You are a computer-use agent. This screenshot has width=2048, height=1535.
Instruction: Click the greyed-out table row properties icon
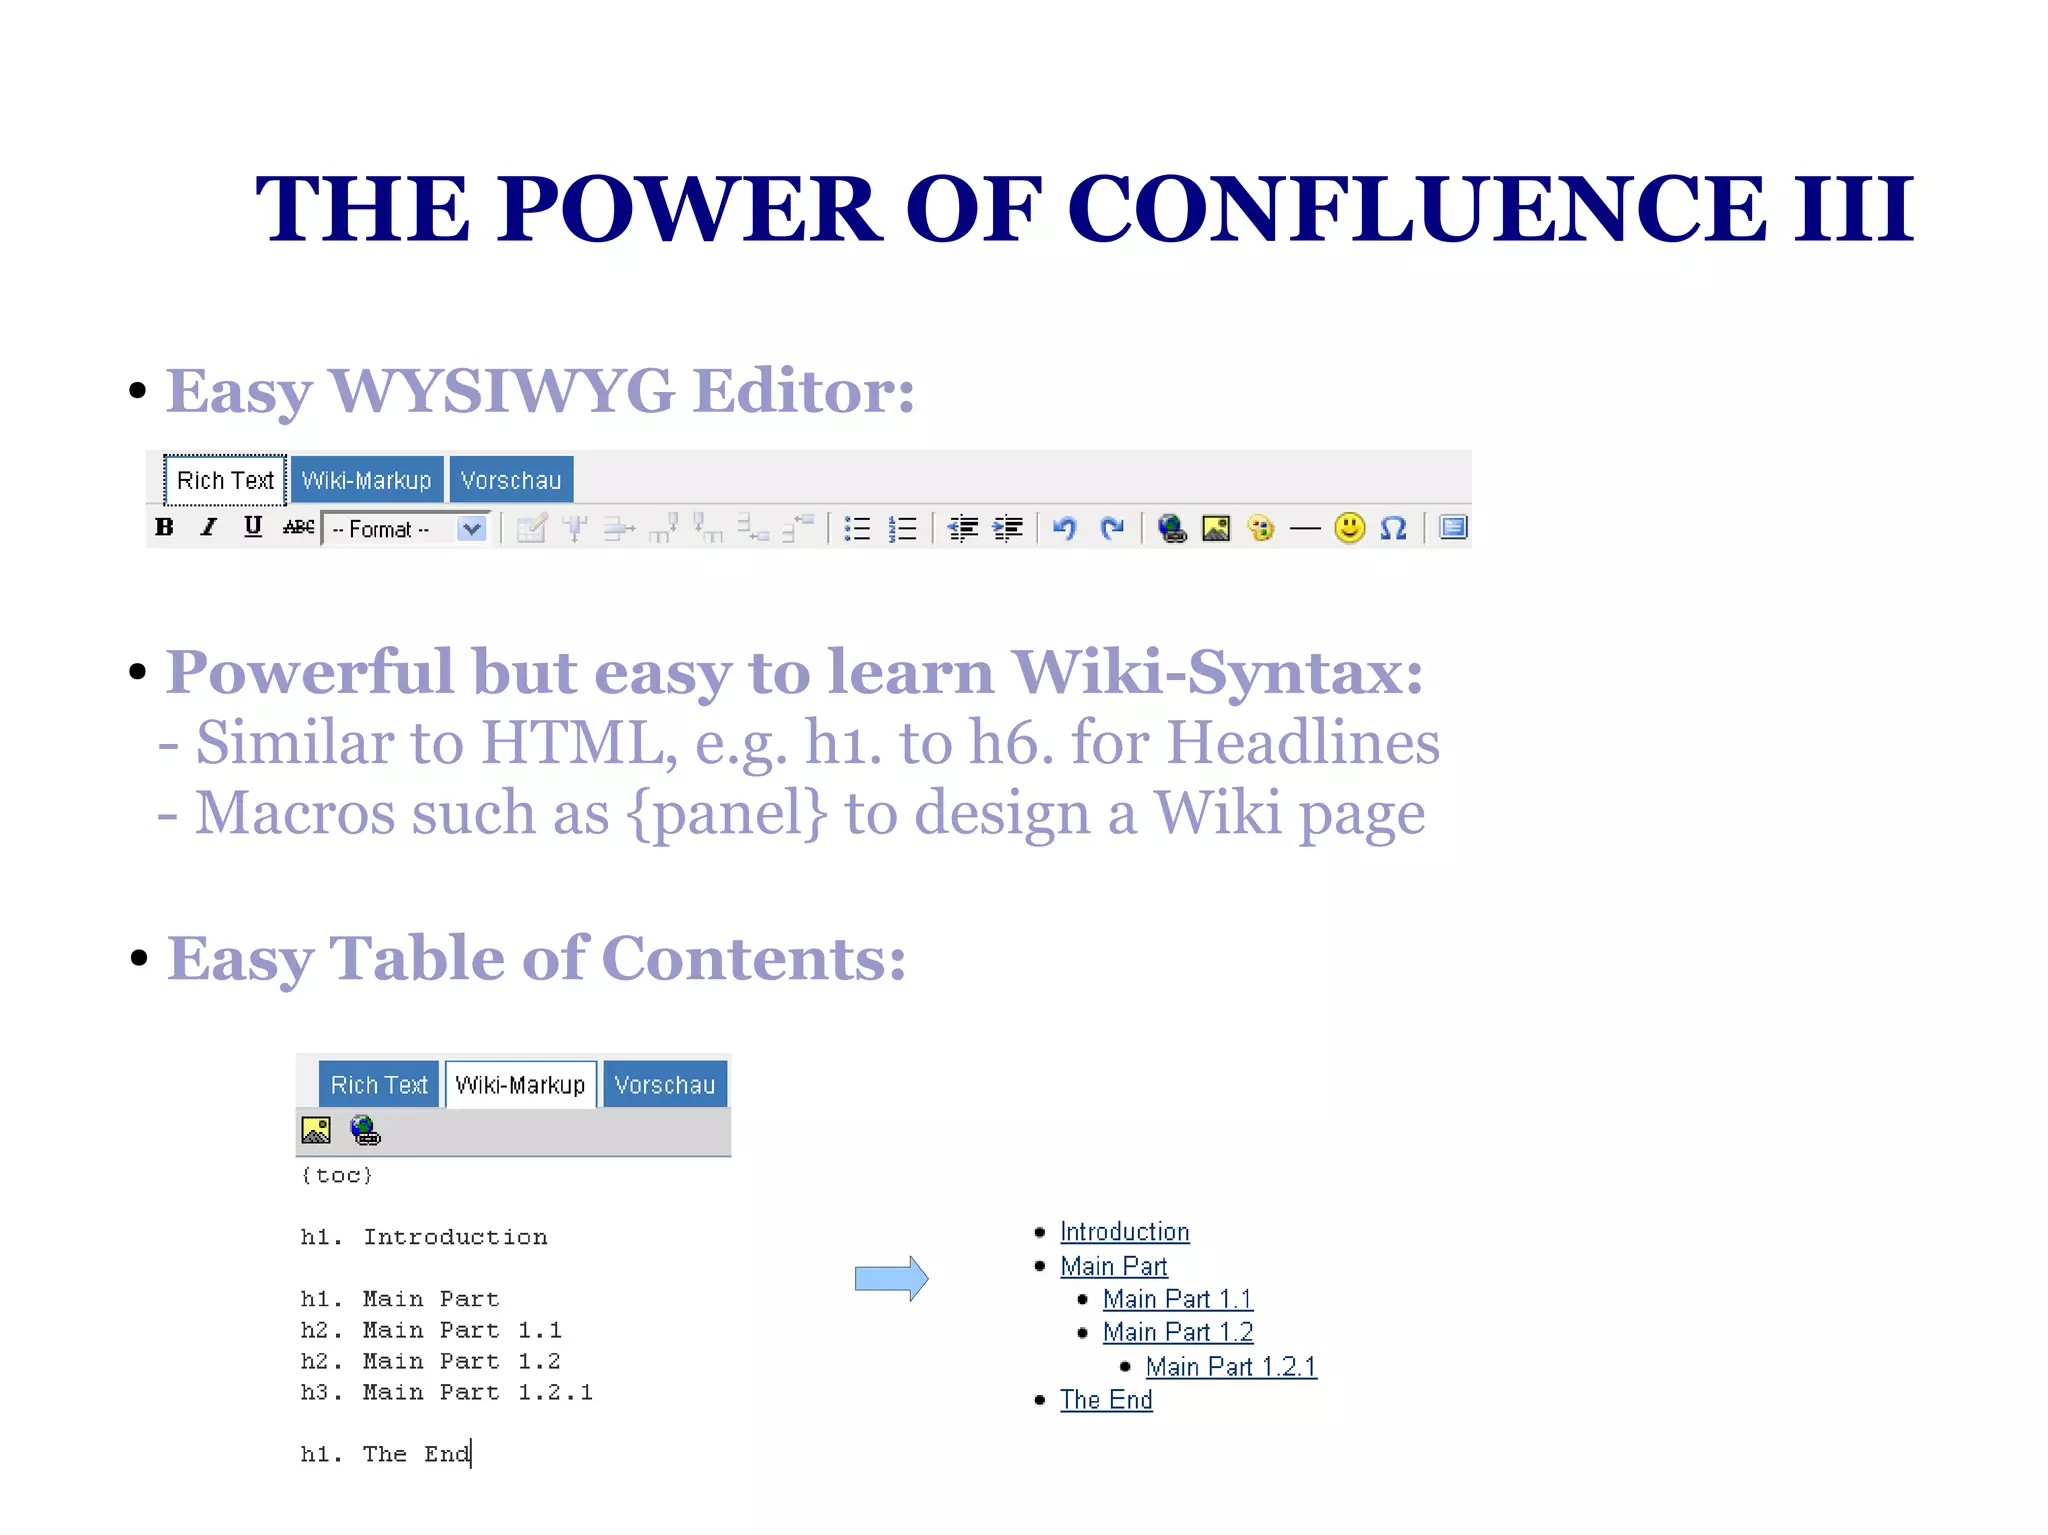pyautogui.click(x=575, y=528)
